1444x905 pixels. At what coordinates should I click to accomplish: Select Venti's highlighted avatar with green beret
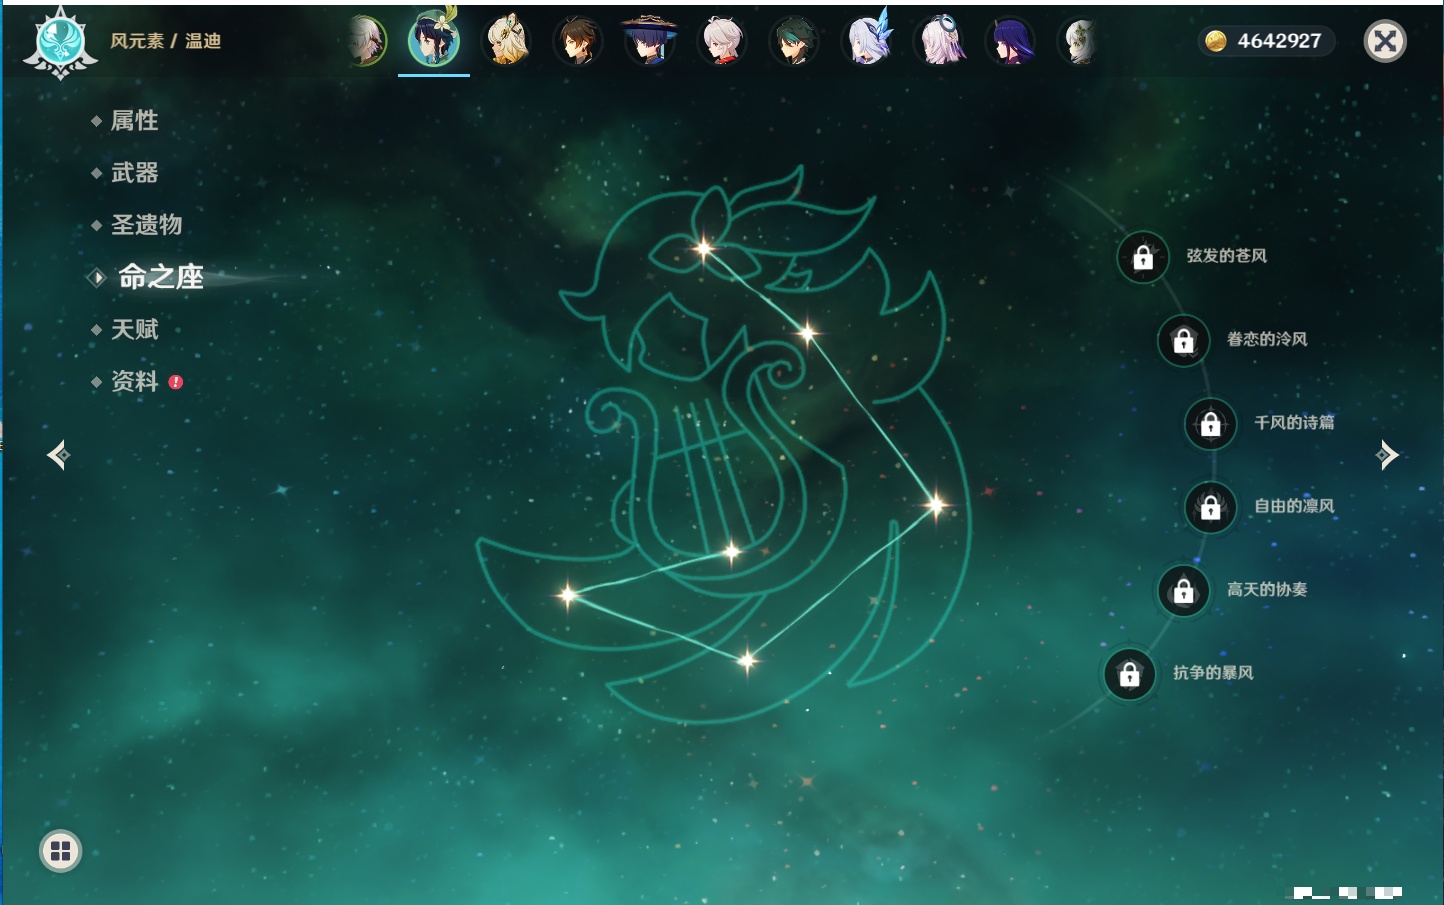434,40
